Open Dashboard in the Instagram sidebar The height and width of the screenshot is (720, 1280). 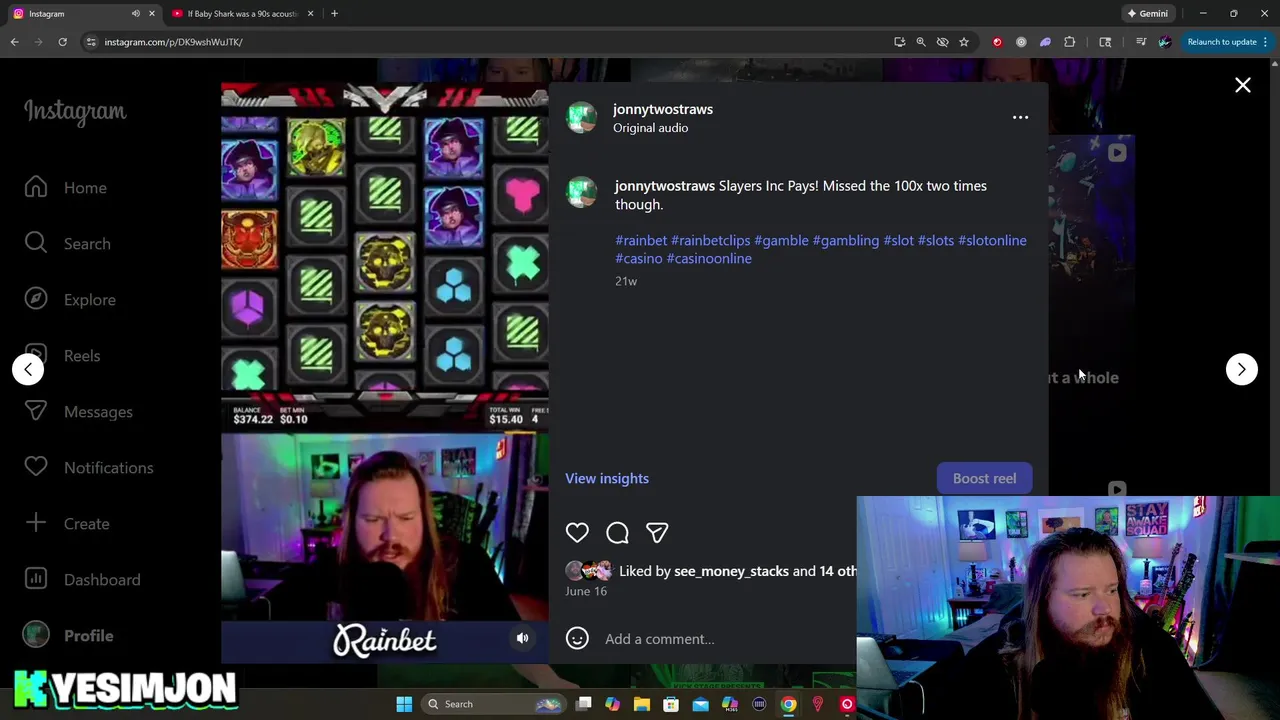(x=82, y=580)
